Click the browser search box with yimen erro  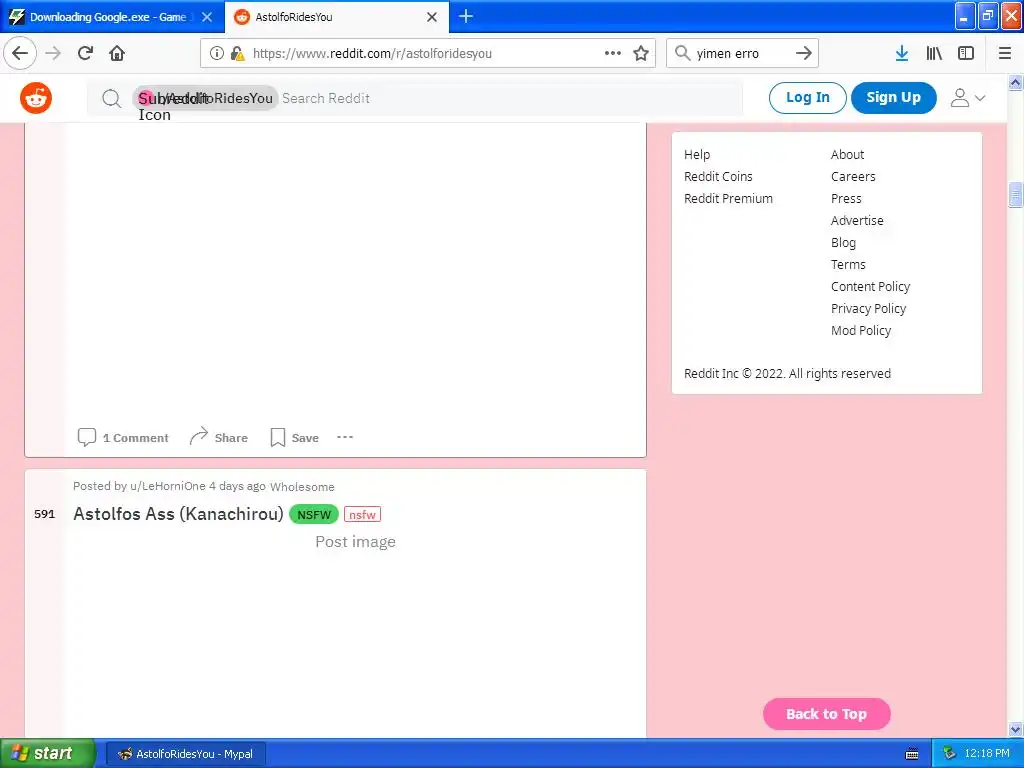pos(741,54)
